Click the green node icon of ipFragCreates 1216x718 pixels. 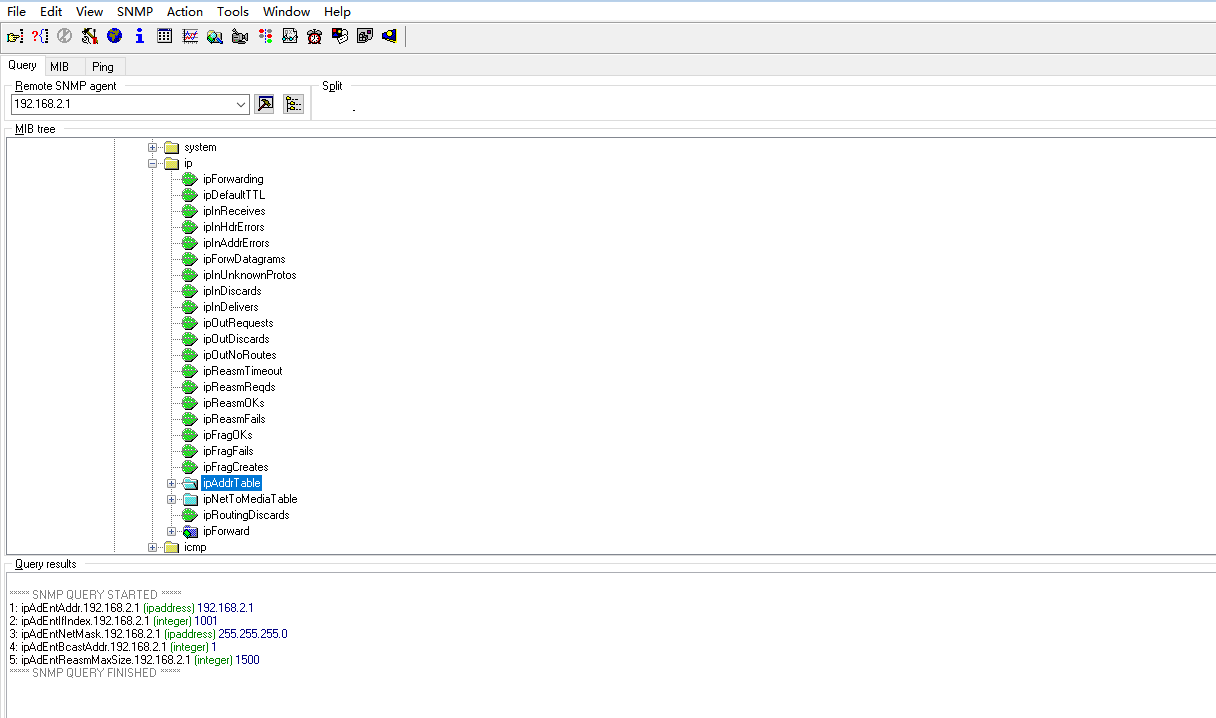[x=189, y=467]
